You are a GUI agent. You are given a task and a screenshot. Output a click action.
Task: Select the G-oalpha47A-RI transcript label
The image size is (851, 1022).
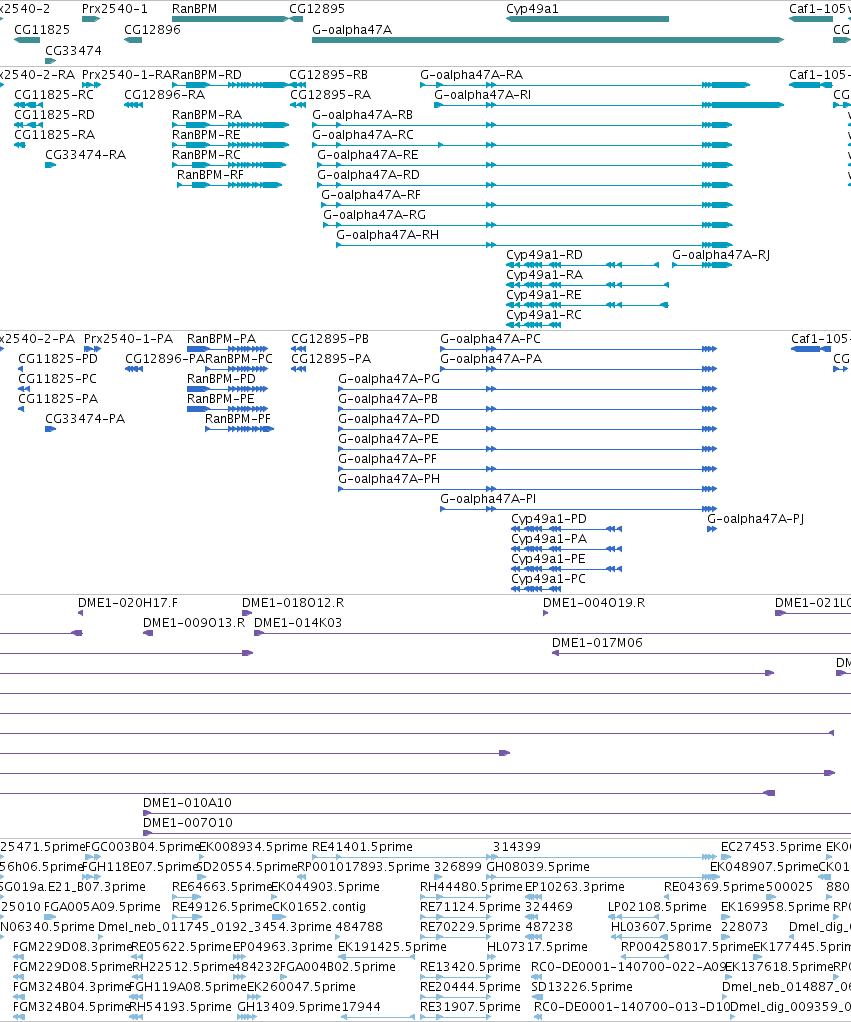[482, 95]
